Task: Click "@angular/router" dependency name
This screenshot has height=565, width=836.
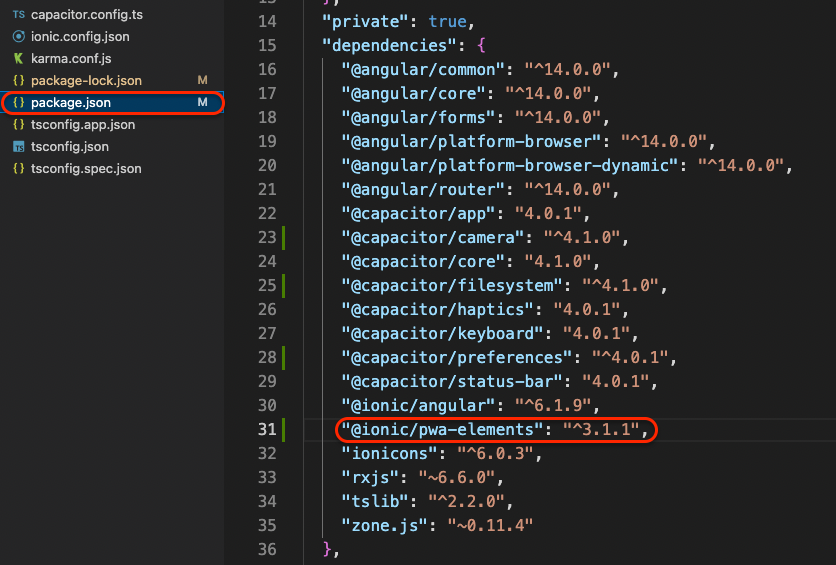Action: pos(423,189)
